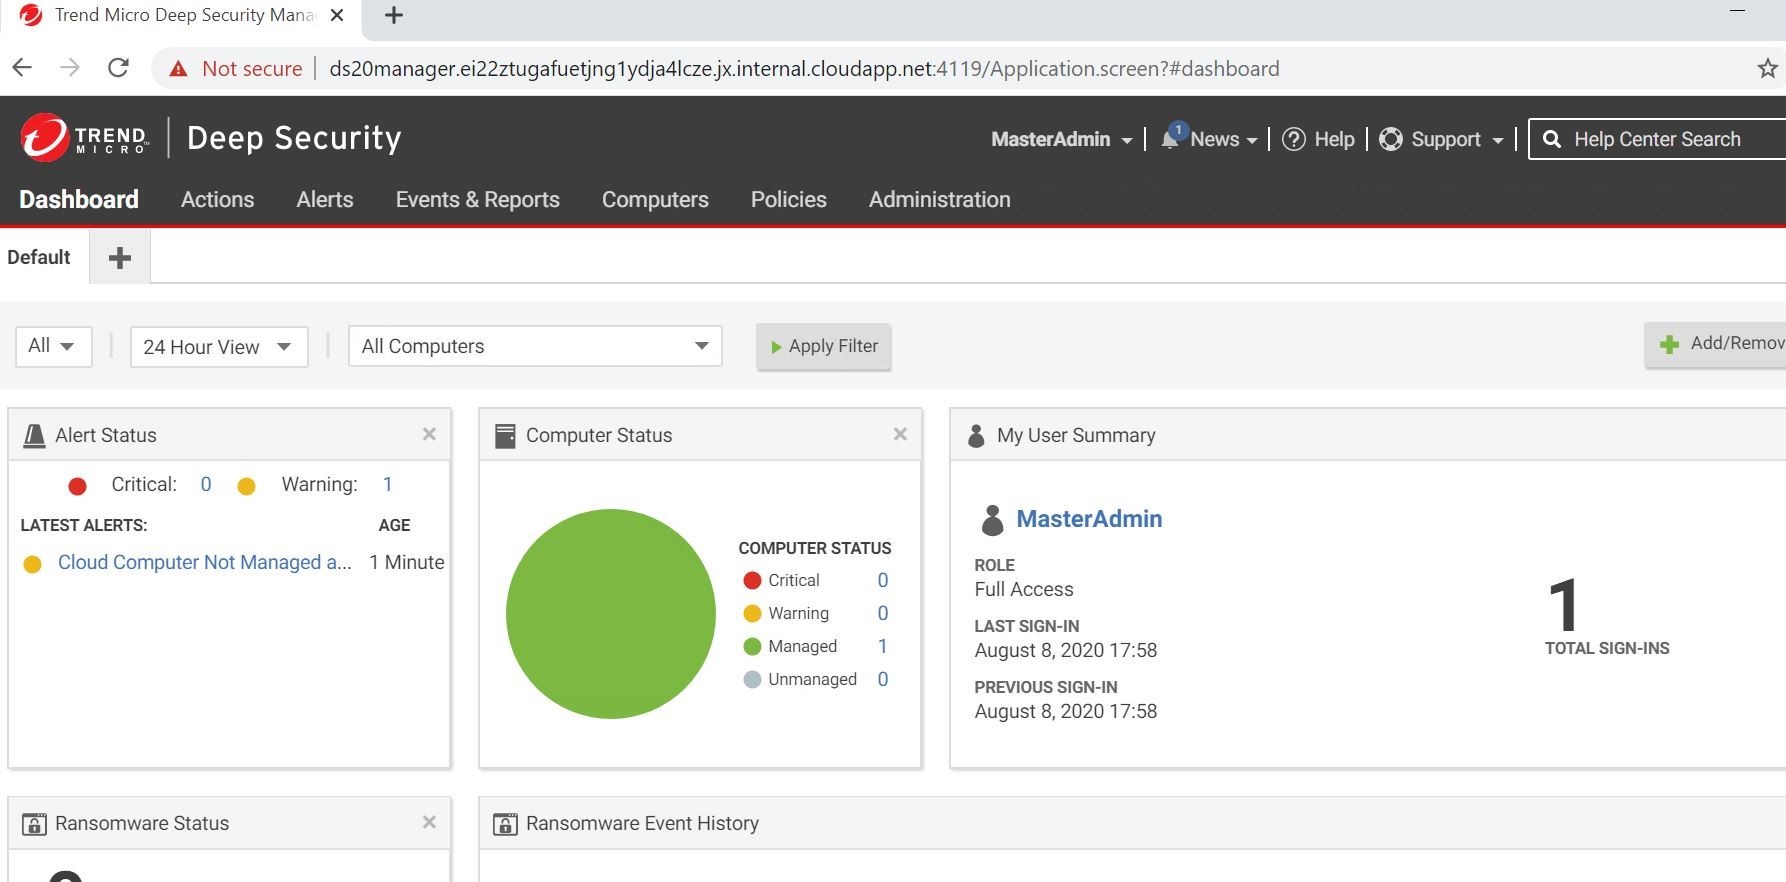
Task: Click the Ransomware Event History icon
Action: [506, 824]
